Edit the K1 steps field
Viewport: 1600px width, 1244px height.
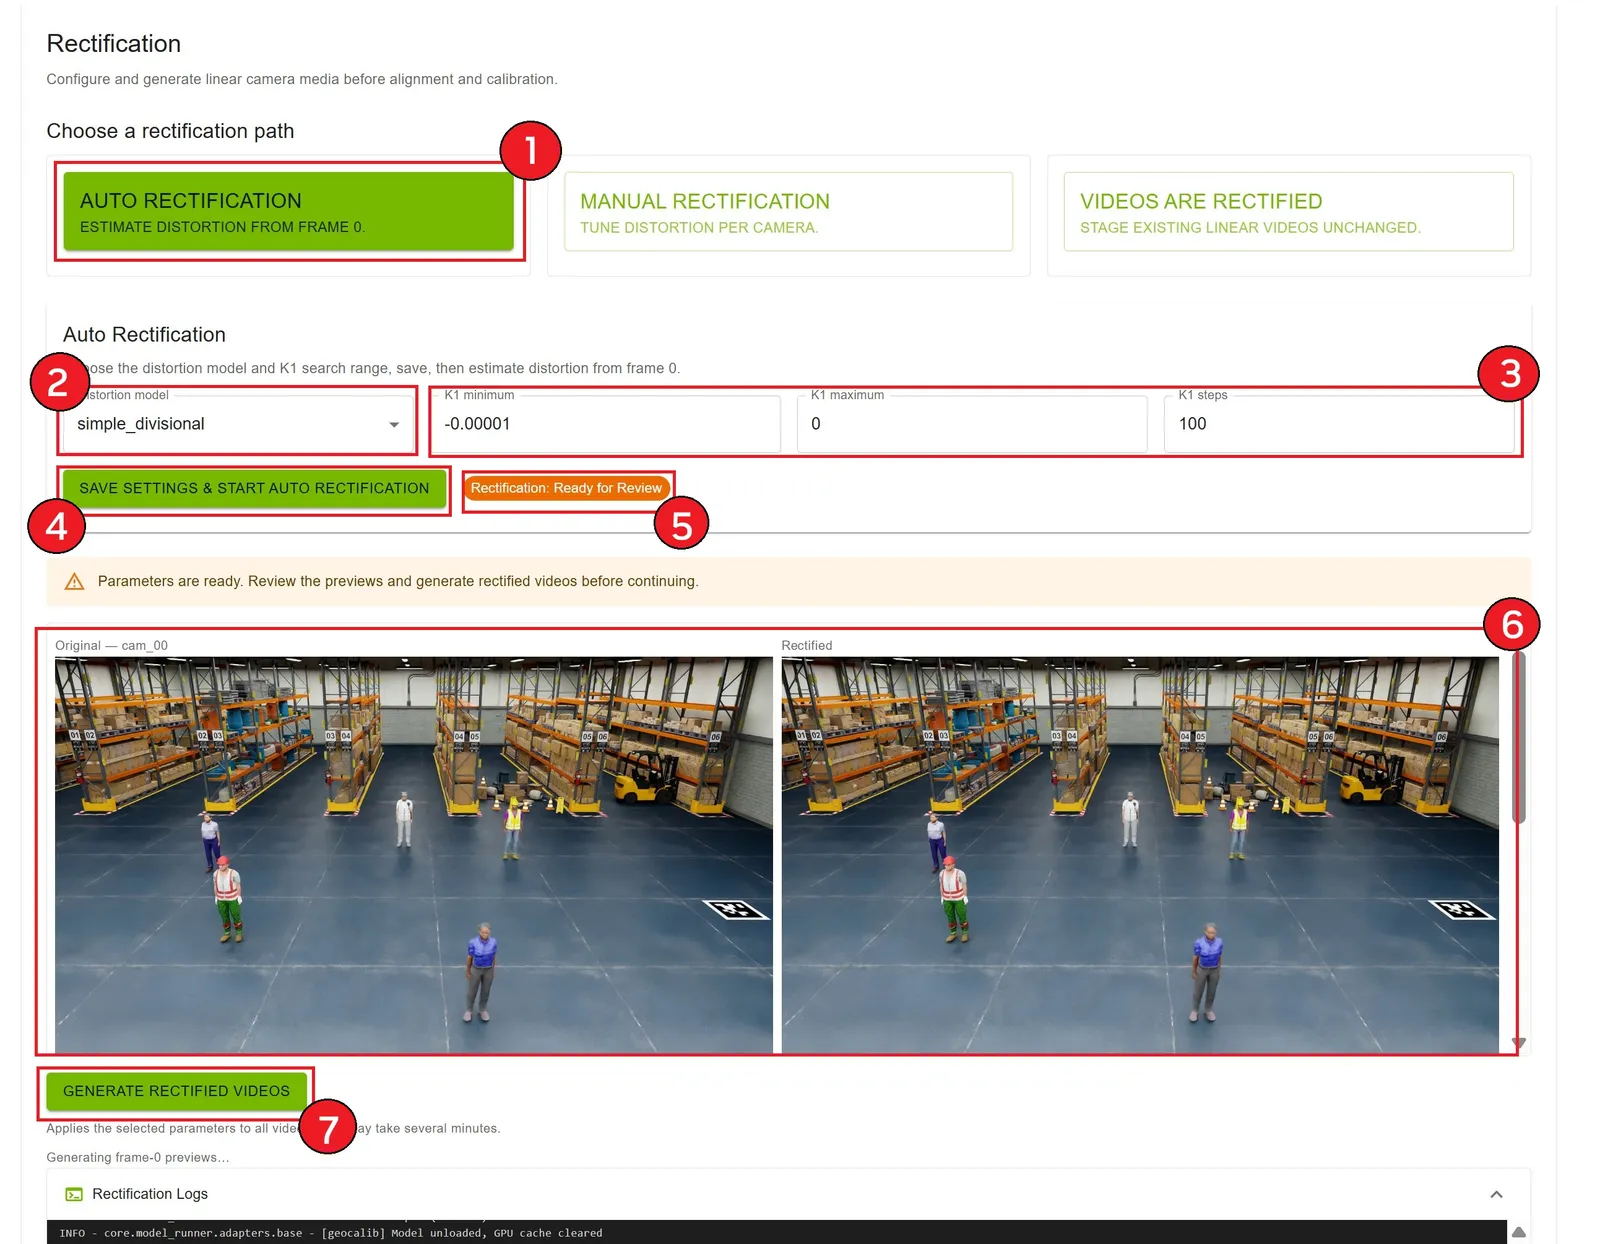[x=1339, y=424]
